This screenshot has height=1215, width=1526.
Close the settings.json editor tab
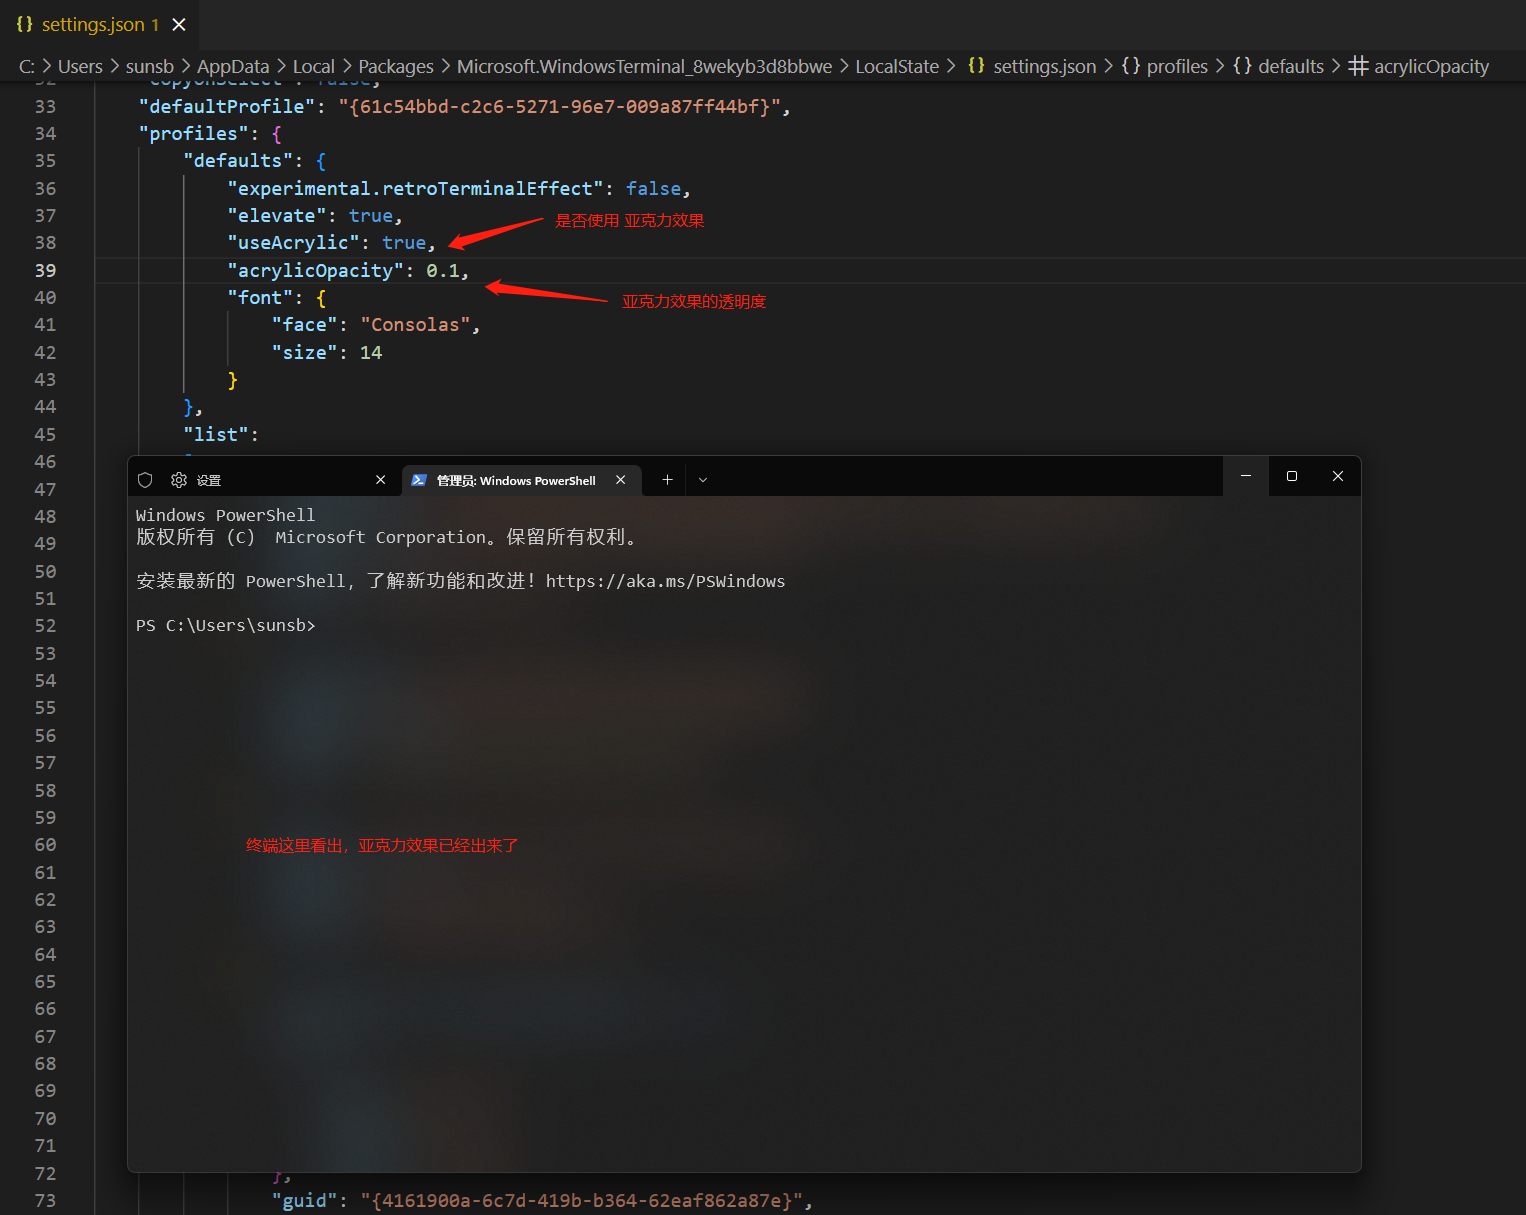click(179, 25)
